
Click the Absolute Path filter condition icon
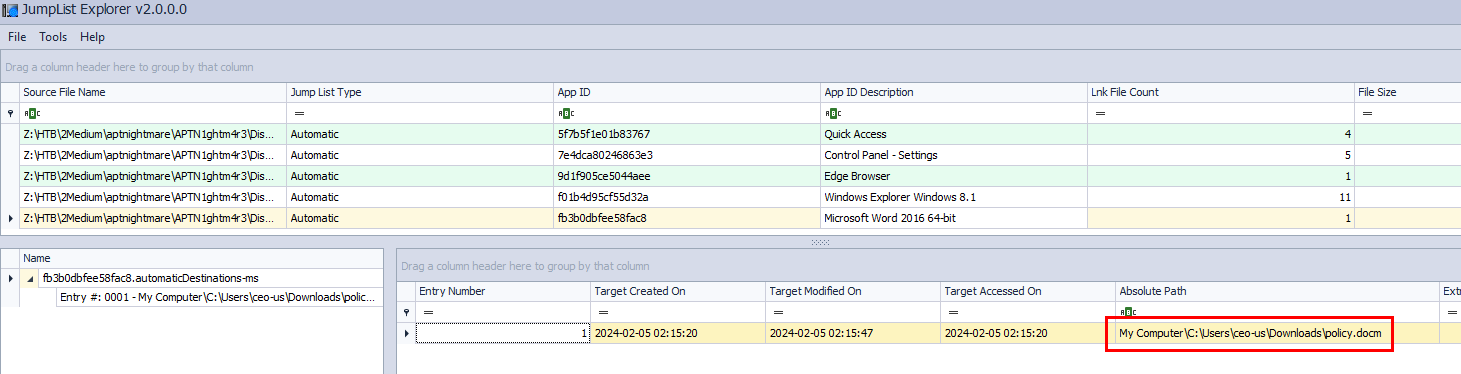click(1127, 313)
